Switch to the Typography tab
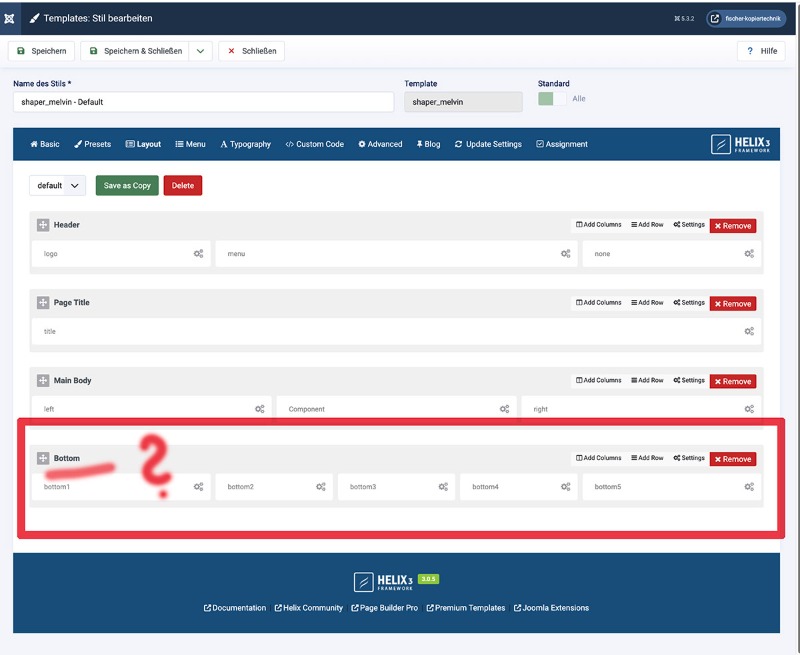The width and height of the screenshot is (800, 655). point(245,144)
